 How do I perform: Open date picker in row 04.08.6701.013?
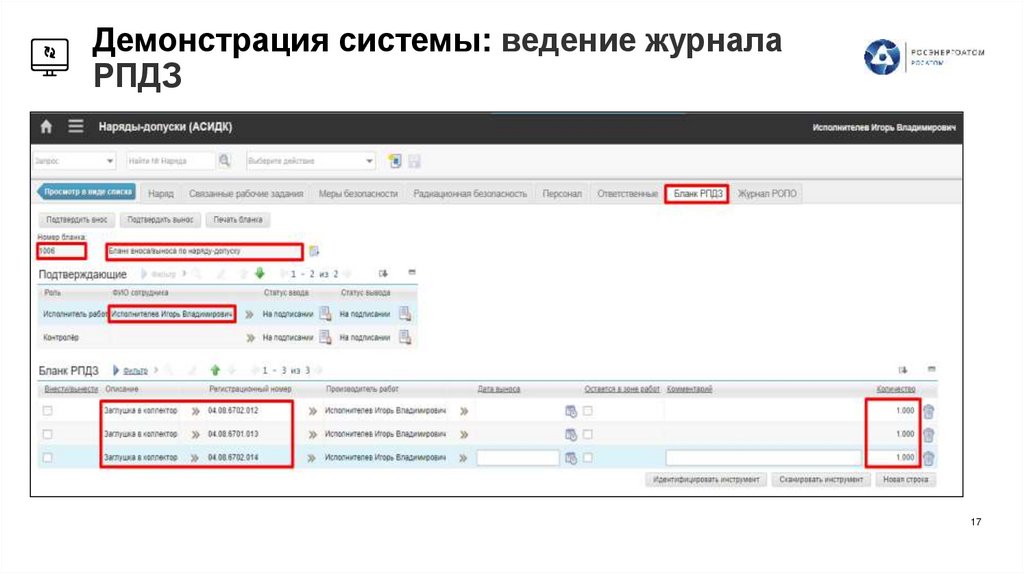click(x=571, y=434)
